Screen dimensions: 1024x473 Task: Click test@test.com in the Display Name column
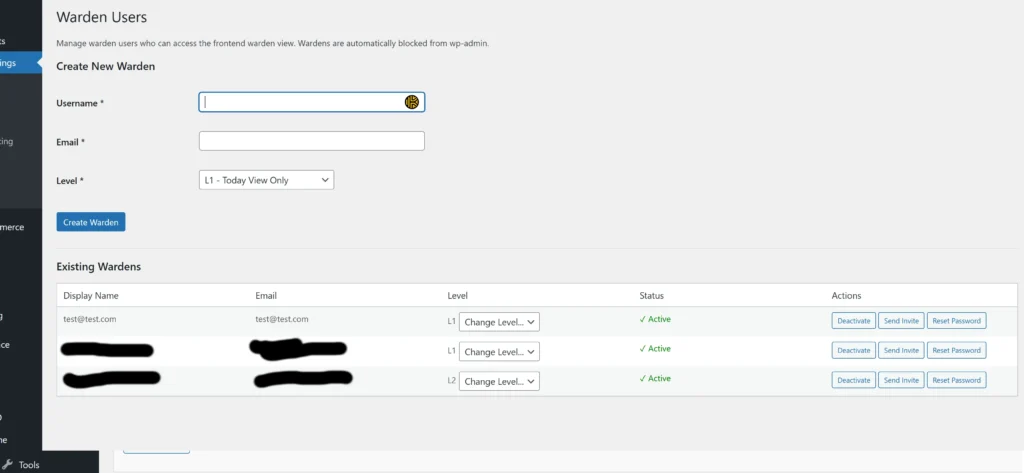pyautogui.click(x=90, y=319)
